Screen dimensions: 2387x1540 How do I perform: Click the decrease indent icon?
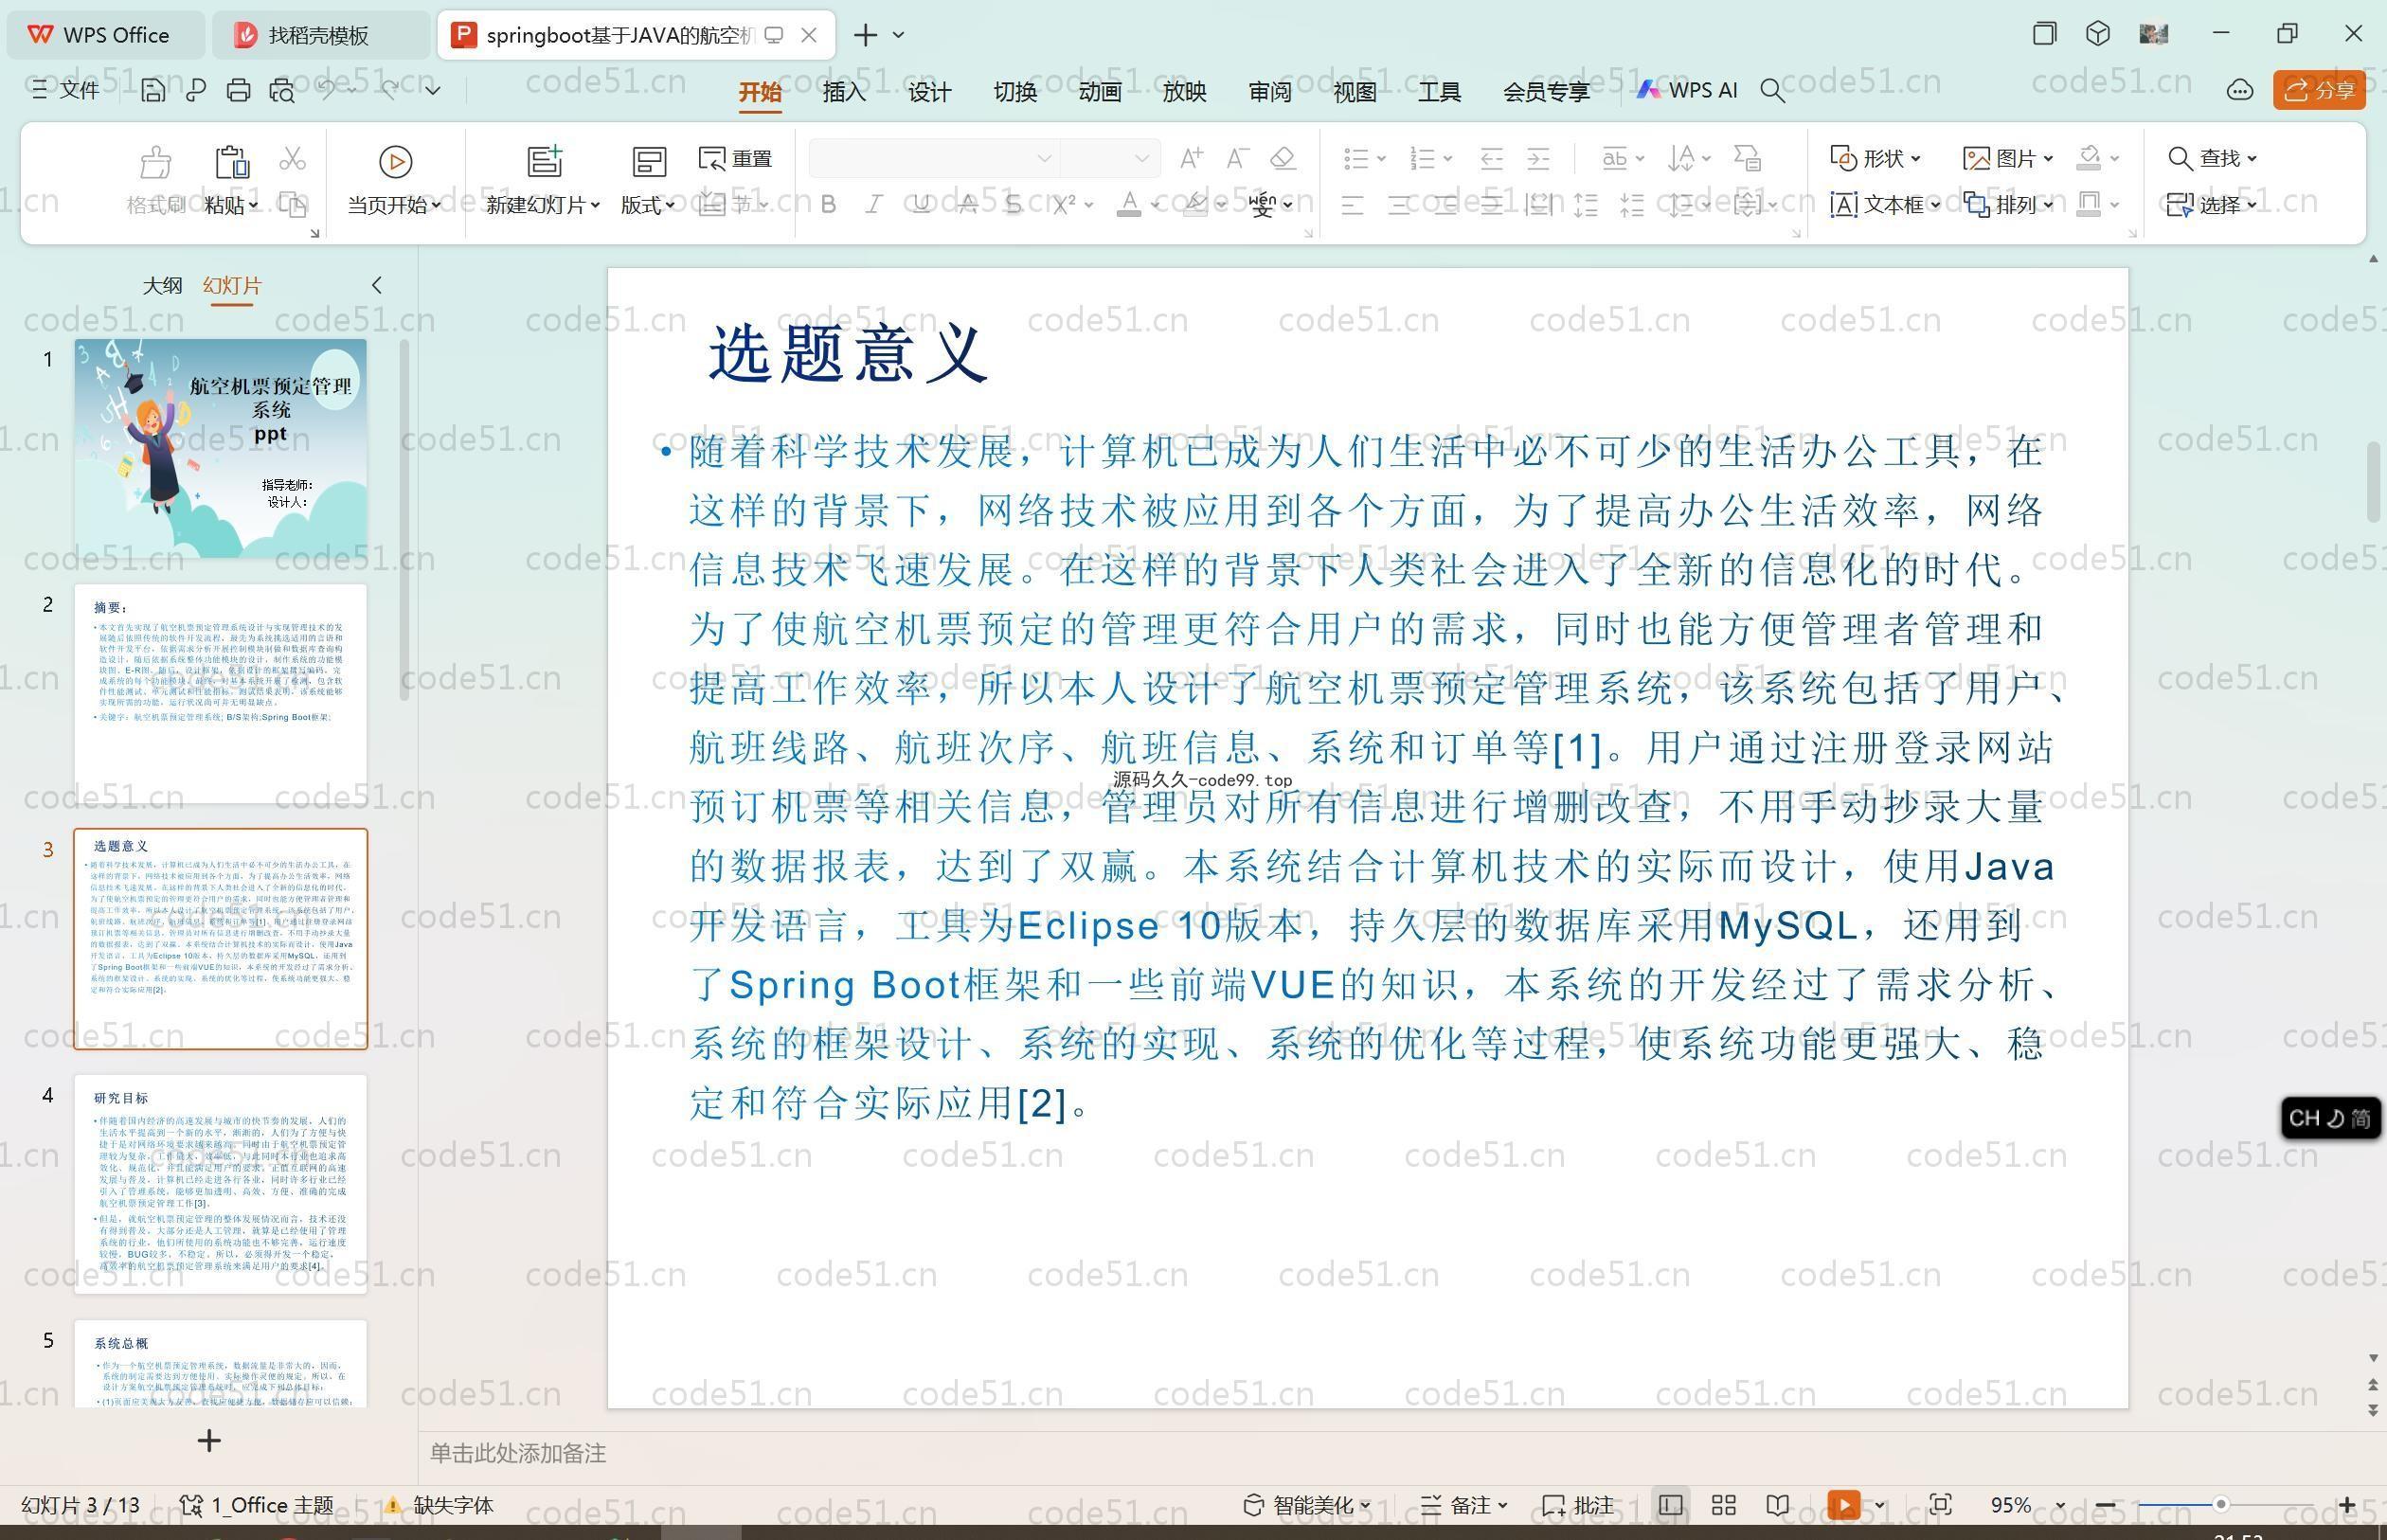(x=1491, y=158)
